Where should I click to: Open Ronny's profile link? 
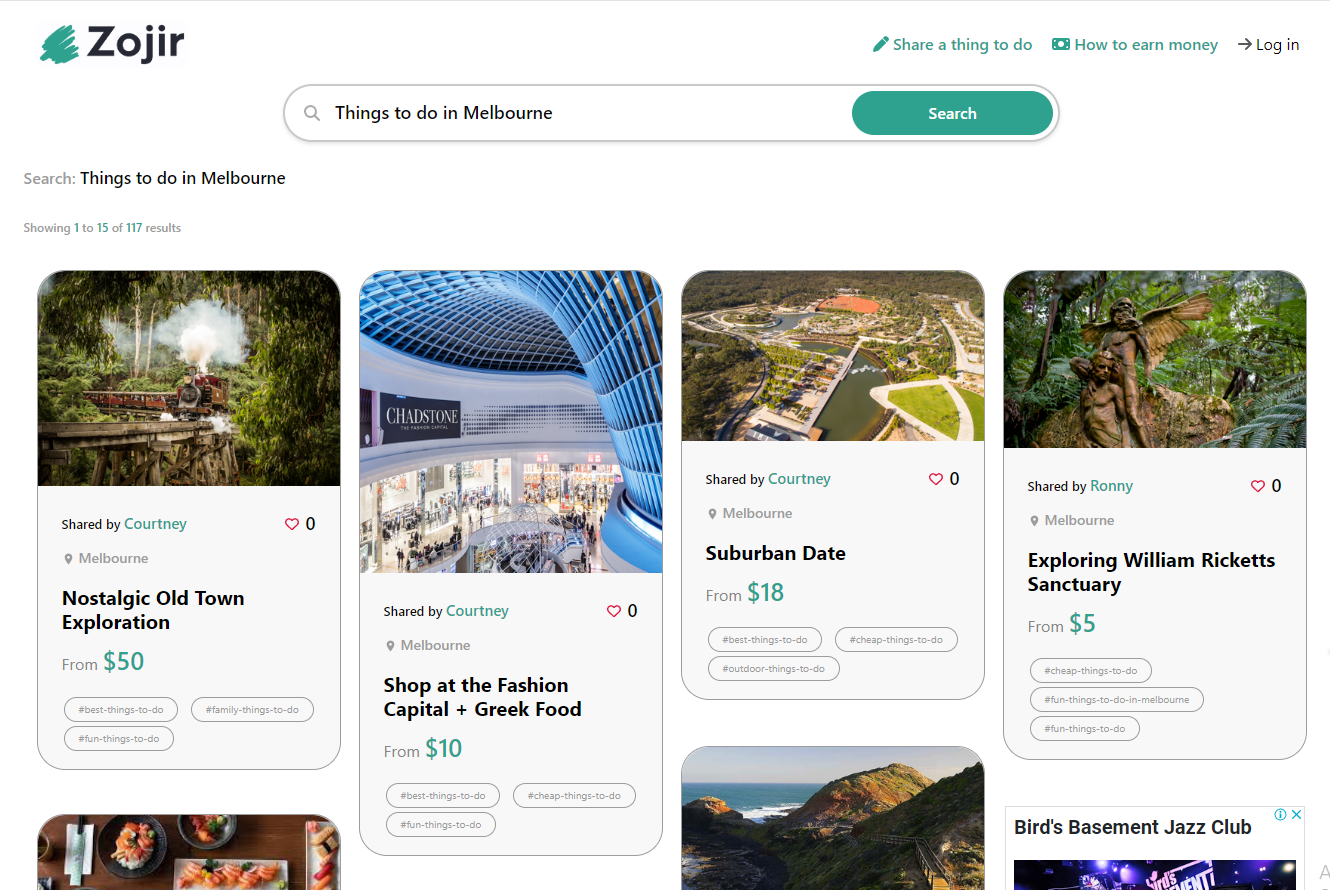click(1111, 486)
